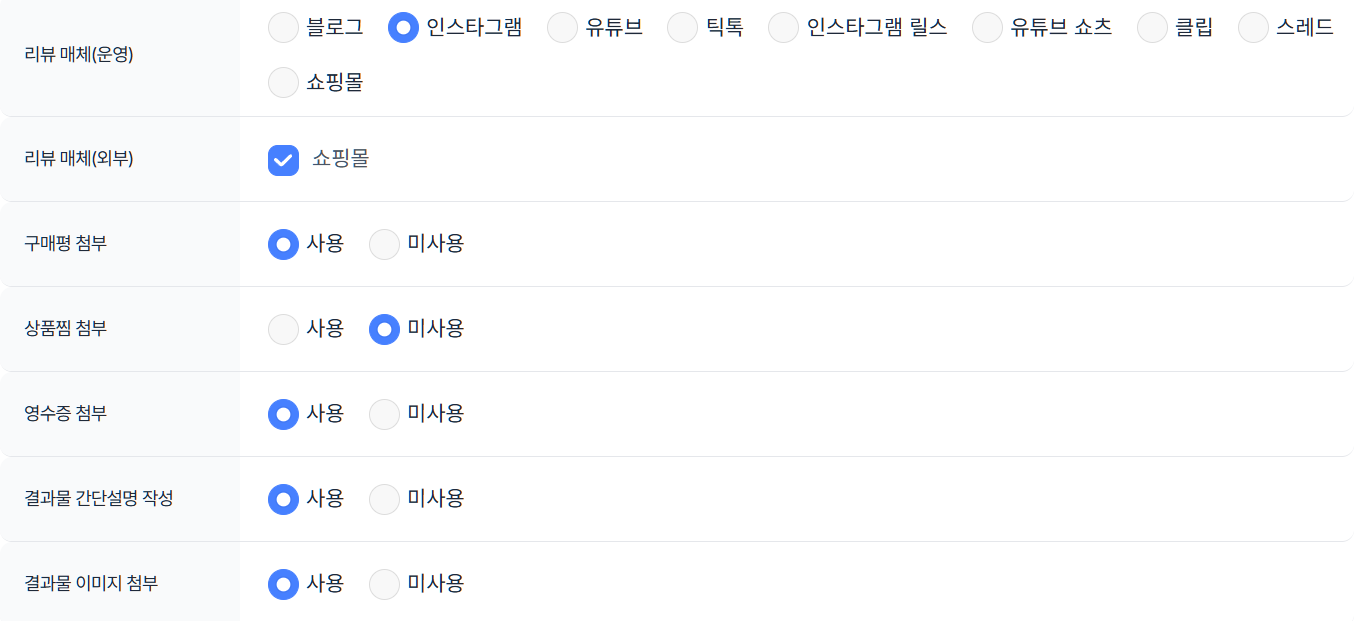The image size is (1356, 621).
Task: Uncheck the 쇼핑몰 external review media checkbox
Action: (x=283, y=159)
